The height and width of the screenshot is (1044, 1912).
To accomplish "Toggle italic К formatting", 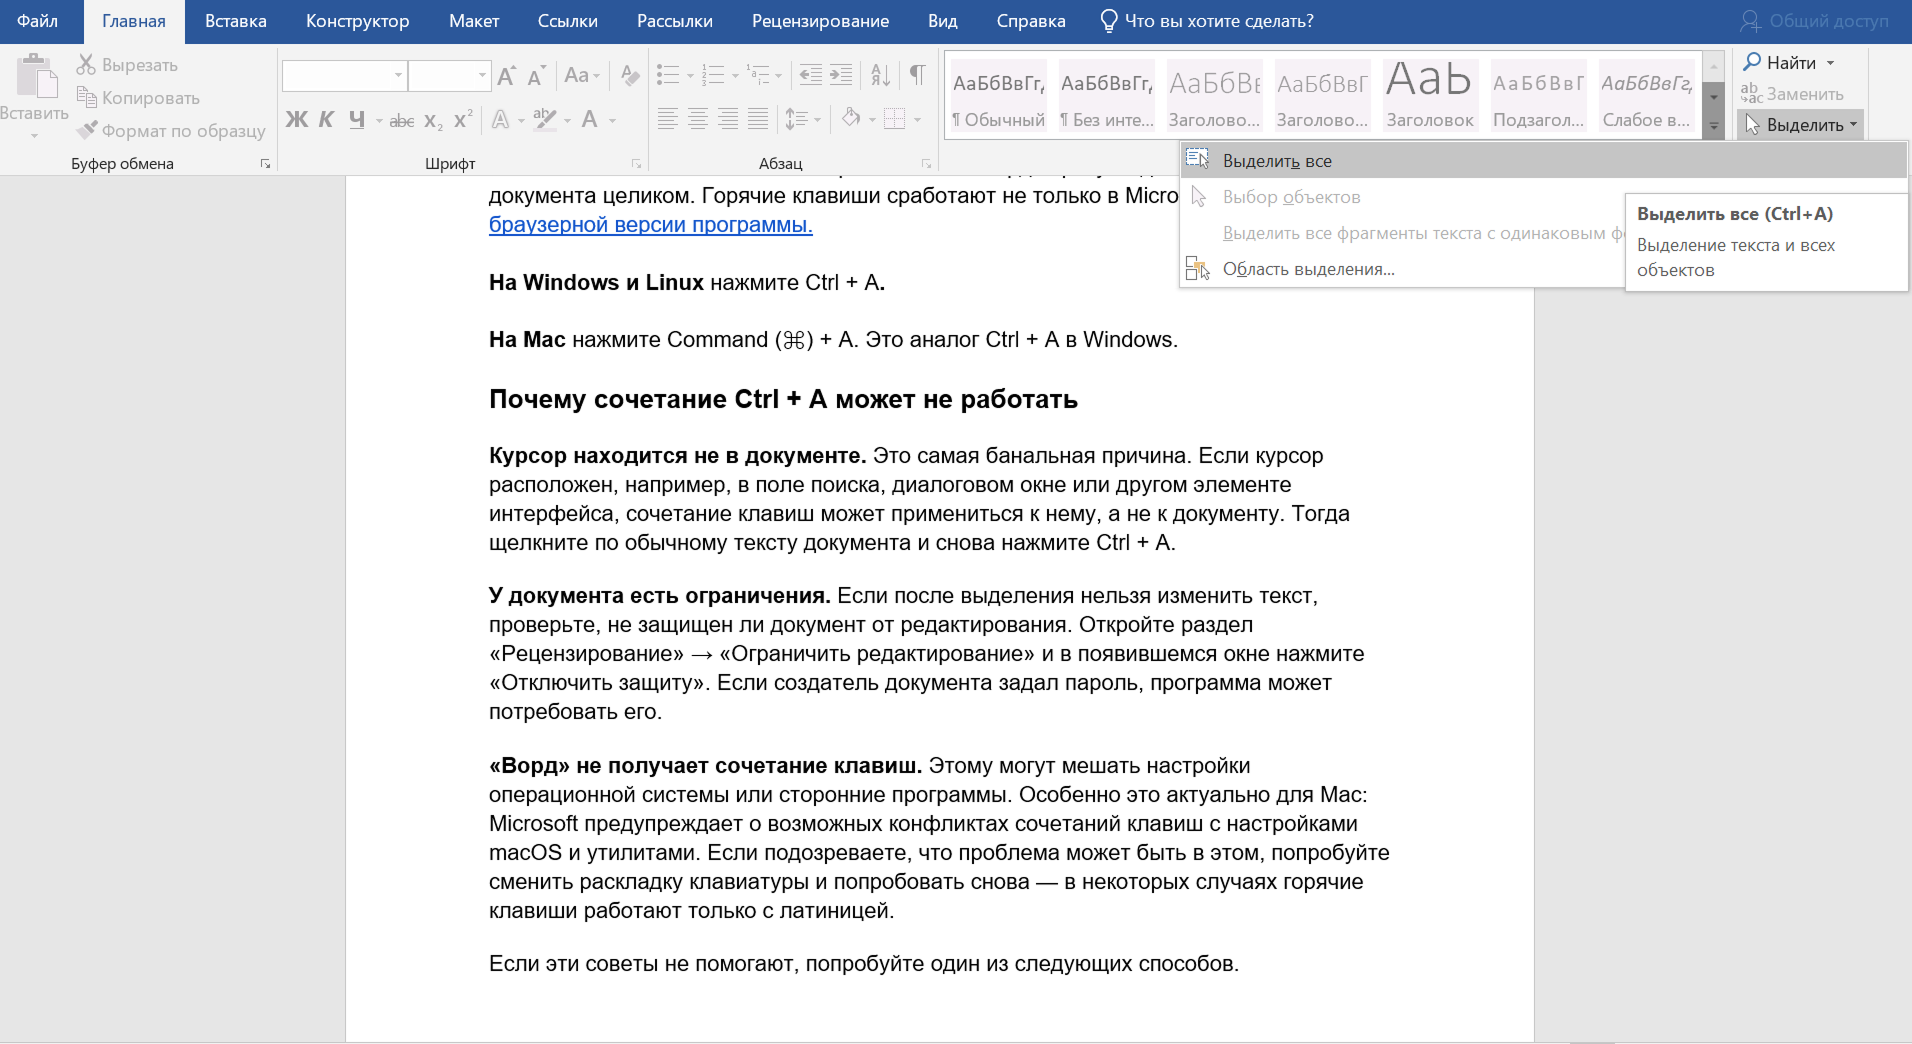I will click(327, 120).
